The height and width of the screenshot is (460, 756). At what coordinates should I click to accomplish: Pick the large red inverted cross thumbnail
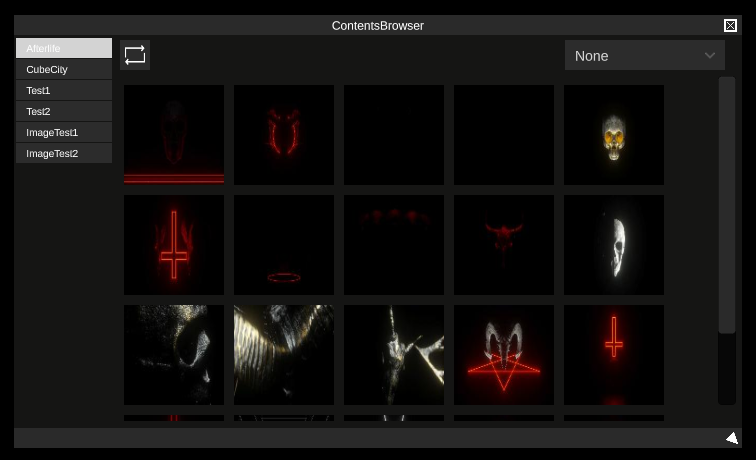pos(174,245)
